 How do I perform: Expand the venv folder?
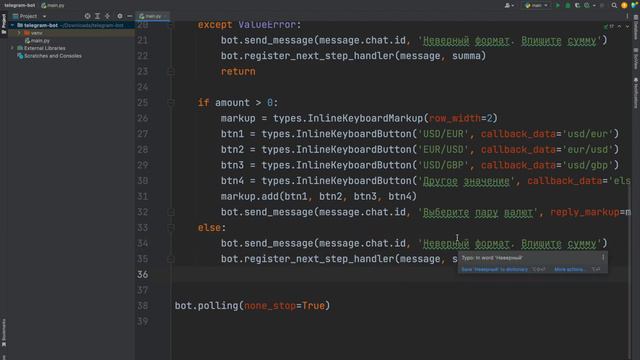coord(19,33)
